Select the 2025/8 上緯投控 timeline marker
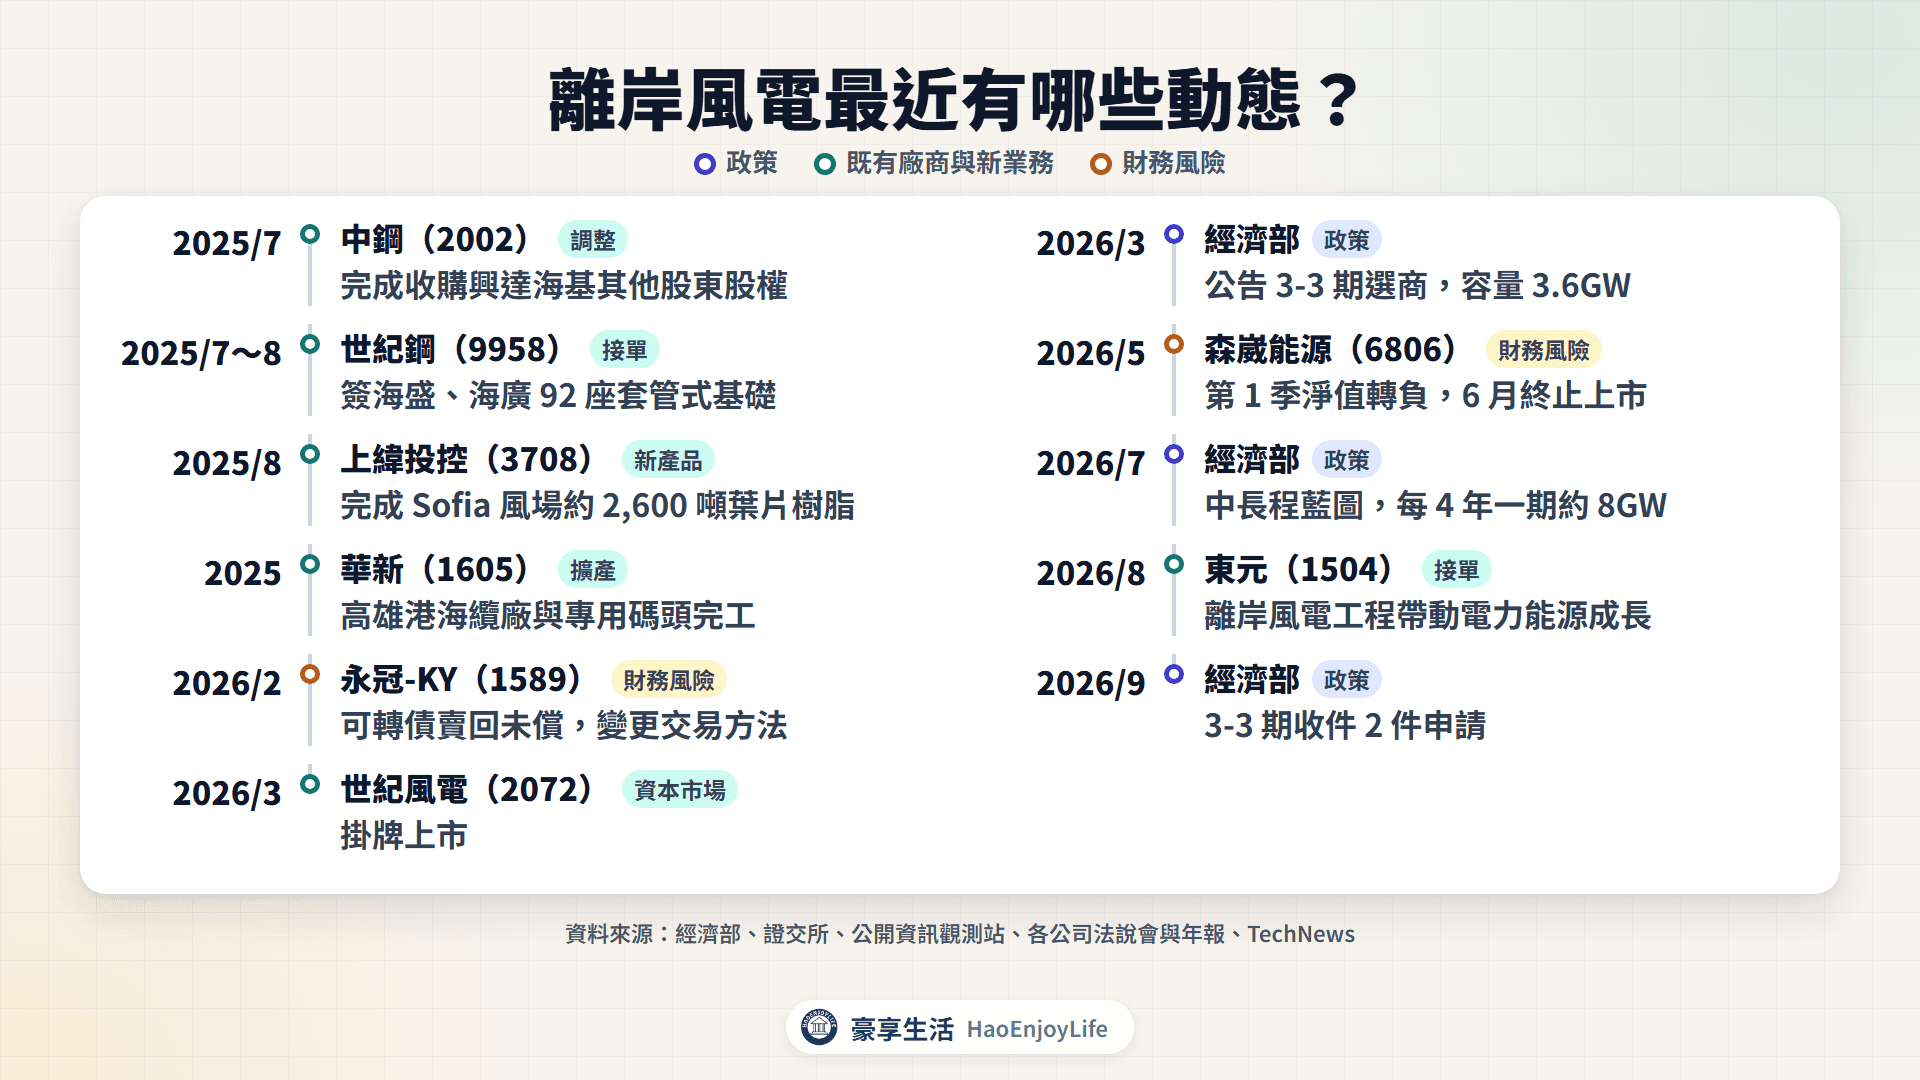The image size is (1920, 1080). [310, 454]
